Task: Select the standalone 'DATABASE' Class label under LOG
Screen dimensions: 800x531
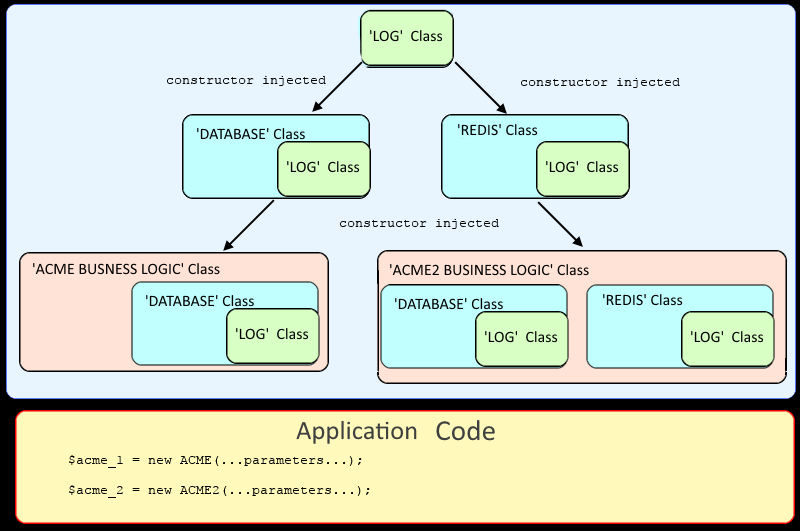Action: click(251, 134)
